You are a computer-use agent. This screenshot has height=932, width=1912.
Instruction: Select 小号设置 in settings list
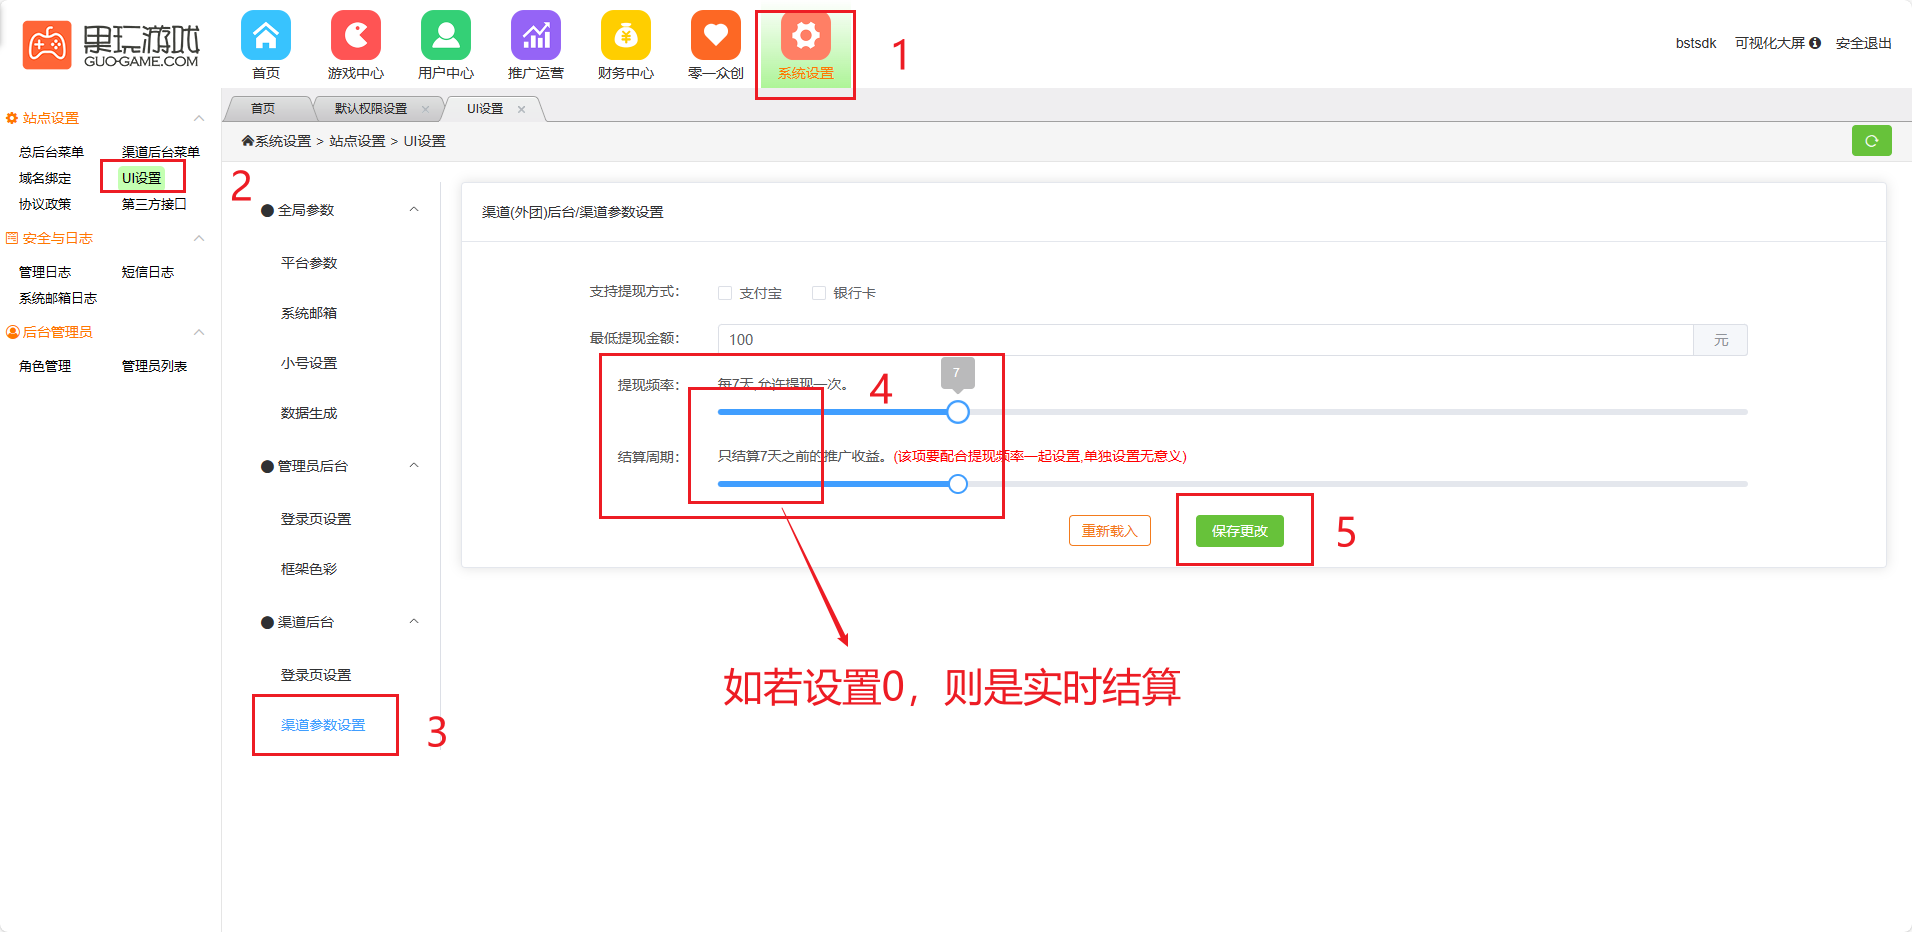tap(309, 363)
